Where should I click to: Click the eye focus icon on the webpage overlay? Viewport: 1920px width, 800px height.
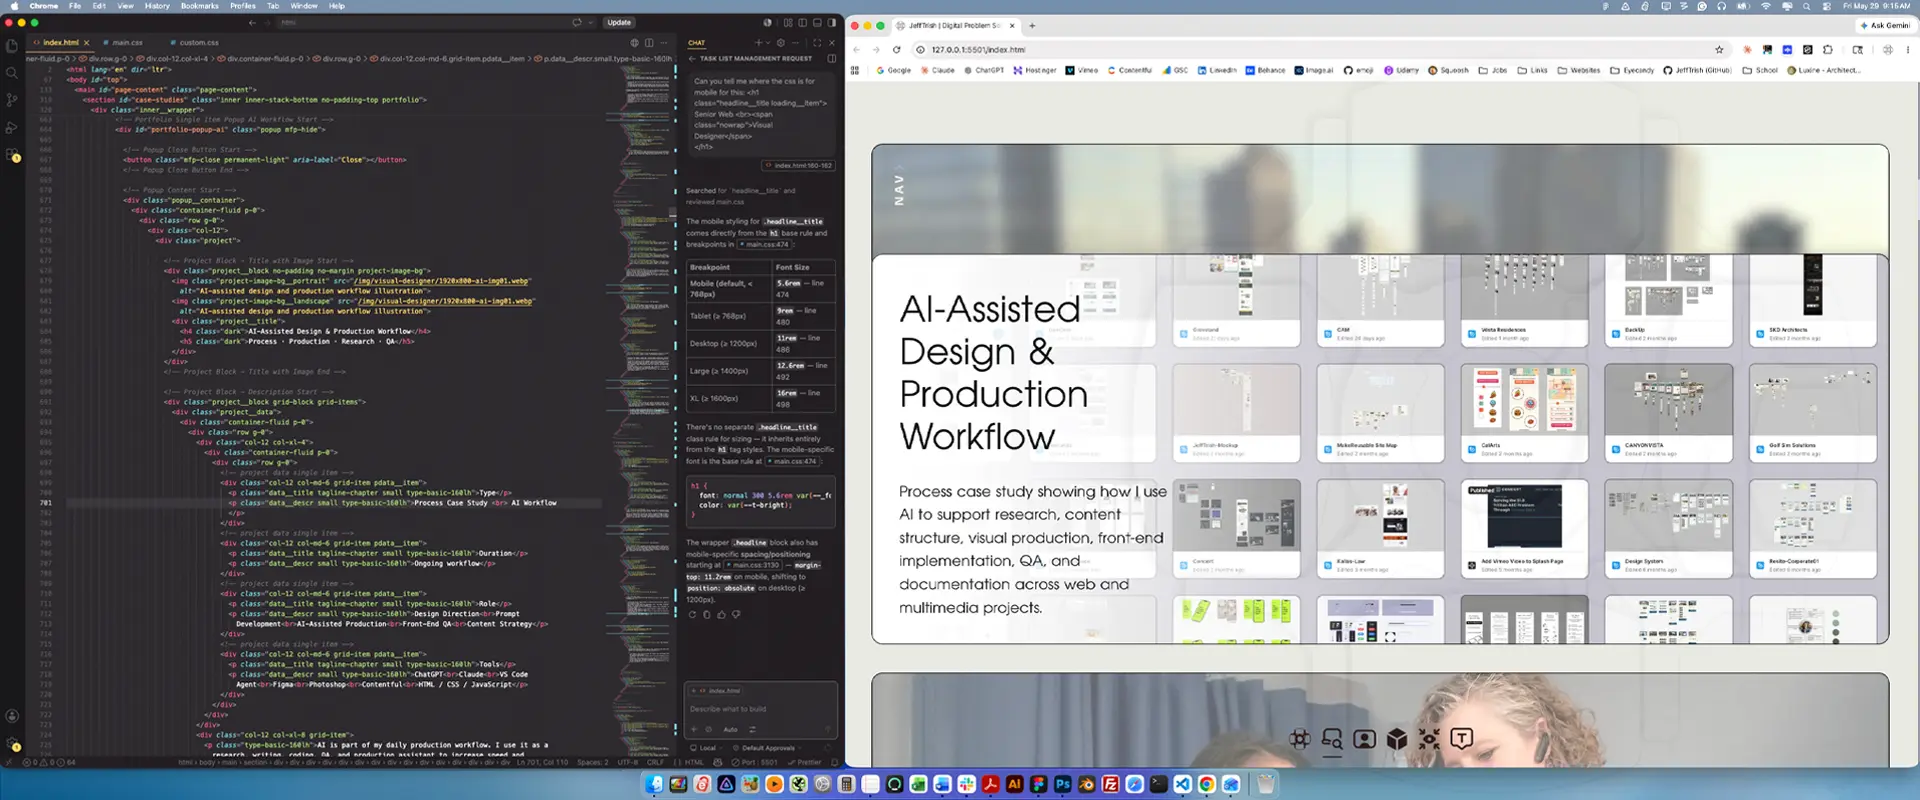[1429, 739]
